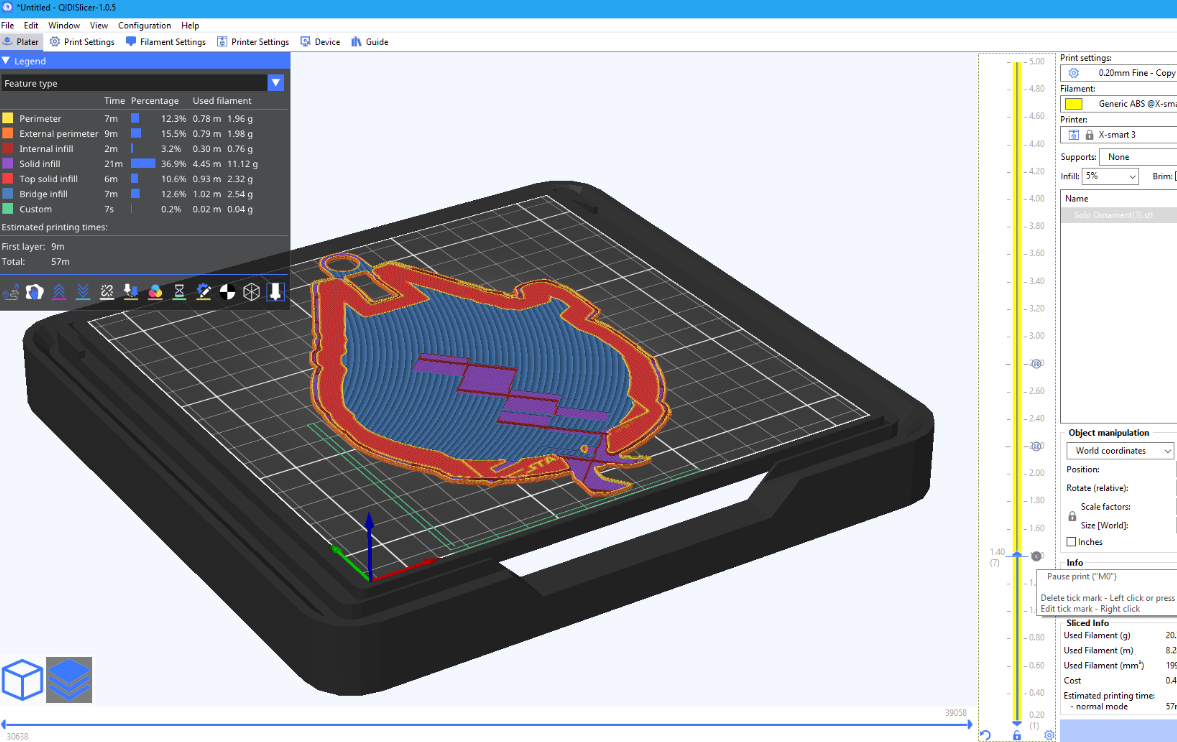Collapse the Legend panel
Screen dimensions: 1177x742
[x=6, y=61]
